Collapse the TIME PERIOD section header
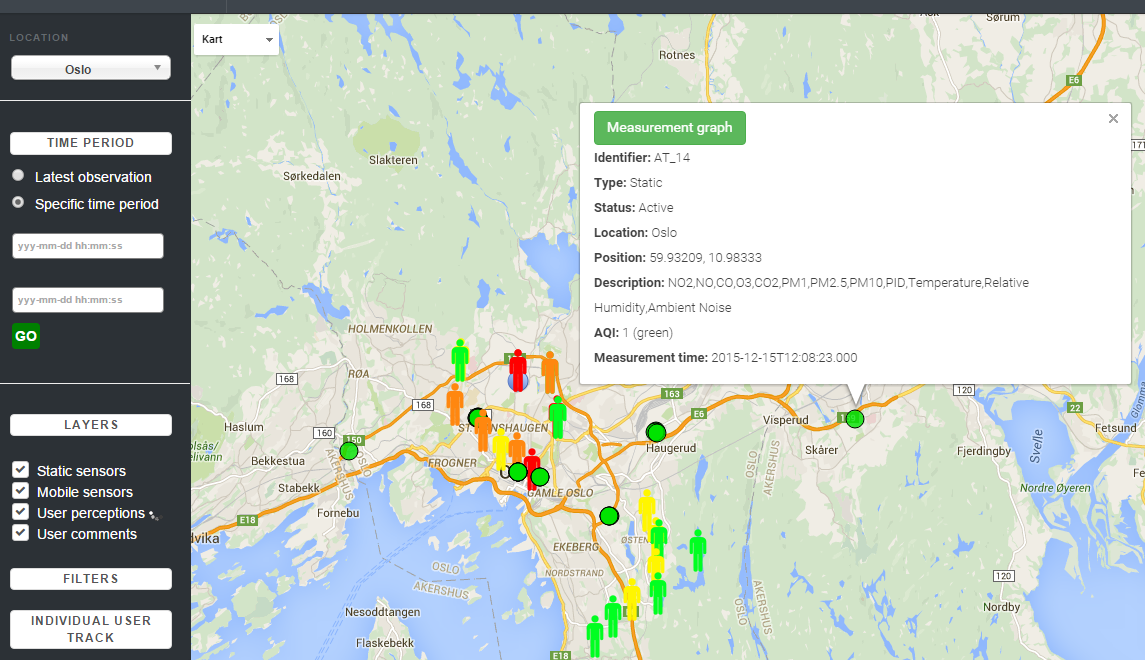The height and width of the screenshot is (660, 1145). pyautogui.click(x=91, y=143)
